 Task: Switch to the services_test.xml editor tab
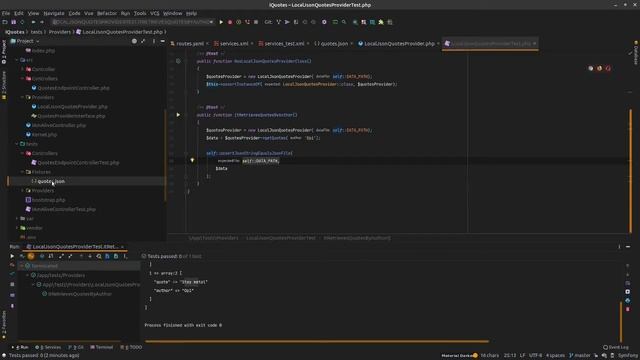tap(284, 44)
